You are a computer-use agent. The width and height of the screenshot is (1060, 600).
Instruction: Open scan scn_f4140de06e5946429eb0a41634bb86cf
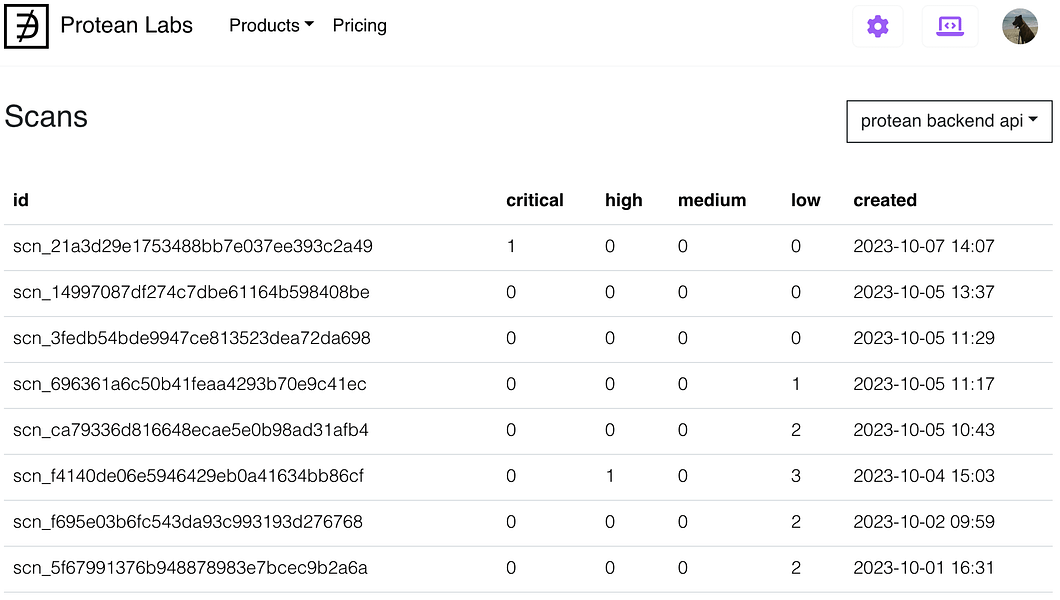coord(188,476)
